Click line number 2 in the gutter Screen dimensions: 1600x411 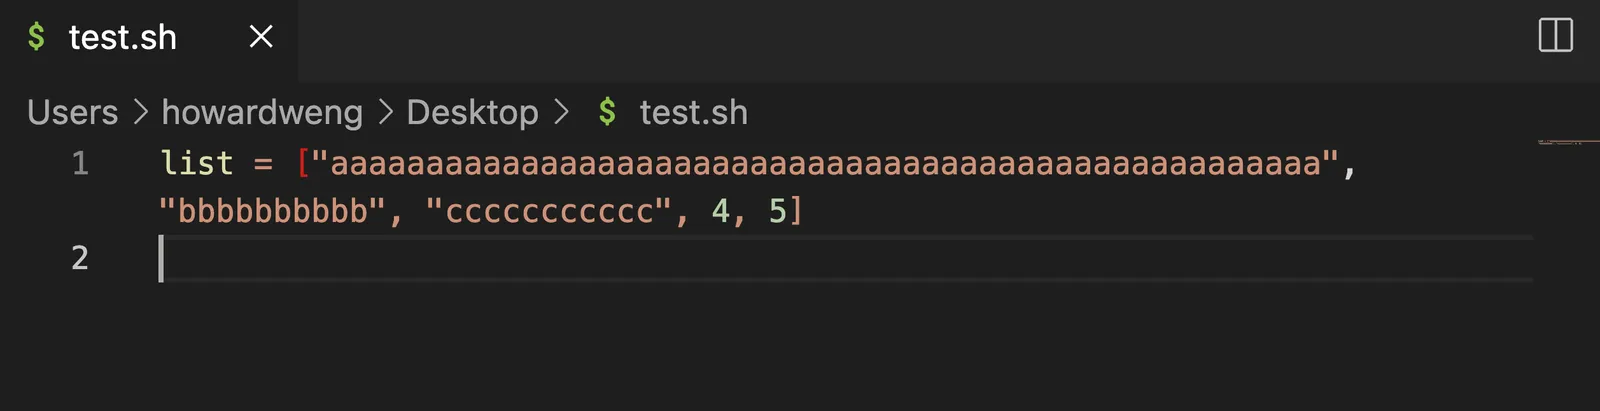tap(80, 258)
